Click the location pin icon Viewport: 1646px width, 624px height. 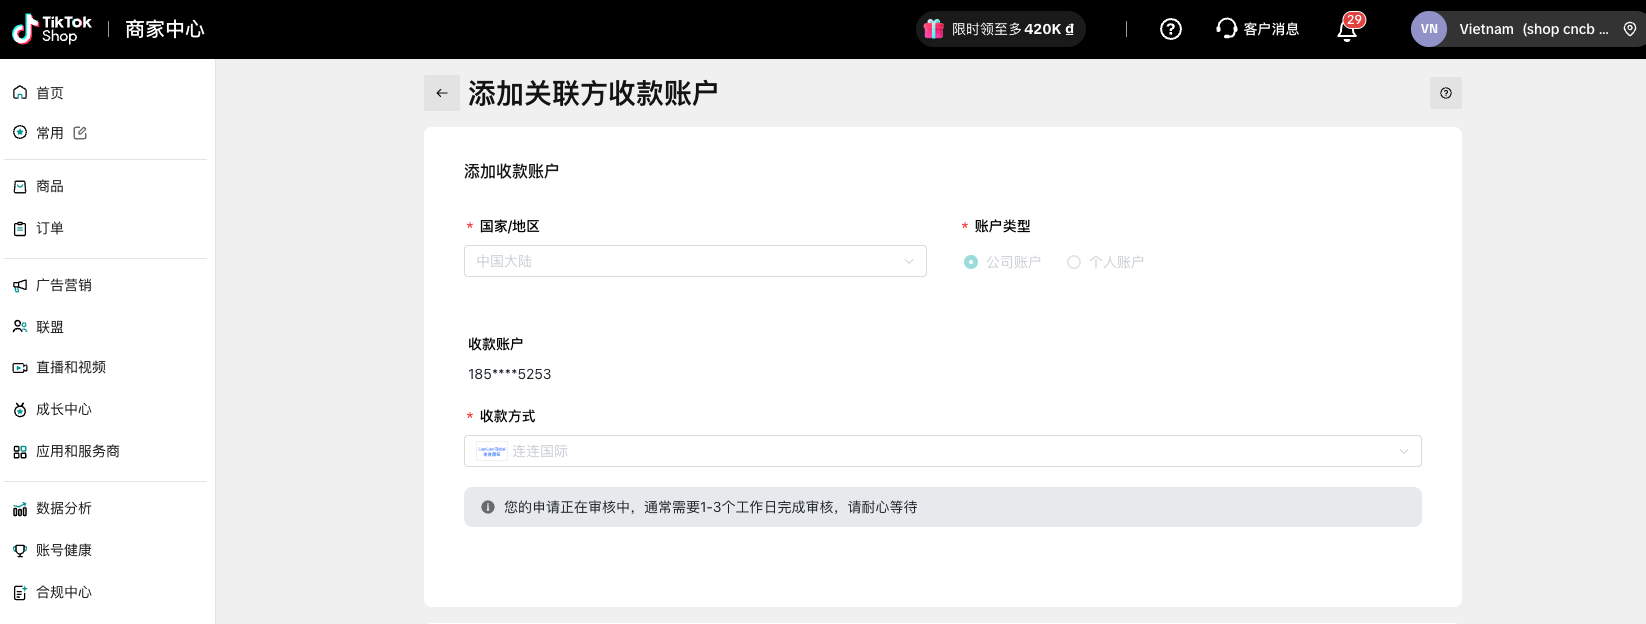pos(1629,29)
